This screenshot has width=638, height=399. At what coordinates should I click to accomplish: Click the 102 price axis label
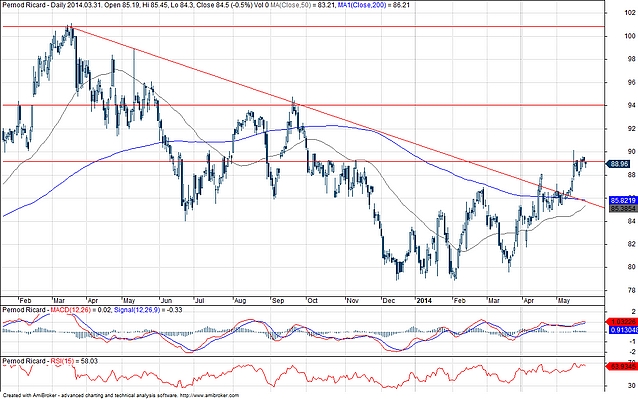coord(630,13)
